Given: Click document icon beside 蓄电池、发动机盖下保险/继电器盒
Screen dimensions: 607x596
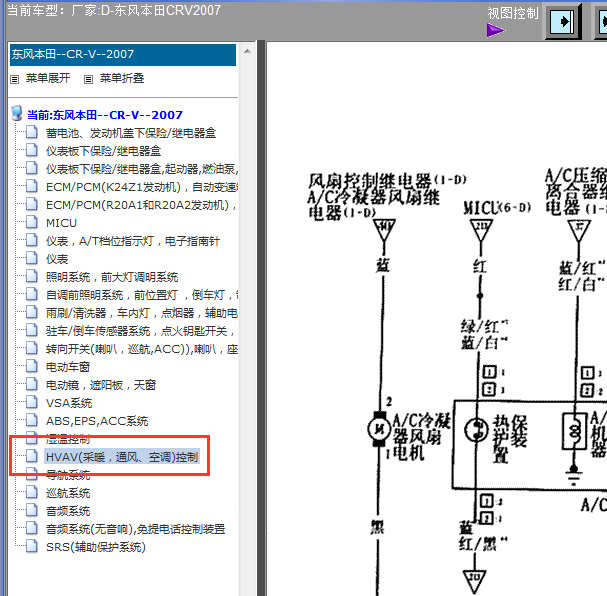Looking at the screenshot, I should [x=32, y=132].
